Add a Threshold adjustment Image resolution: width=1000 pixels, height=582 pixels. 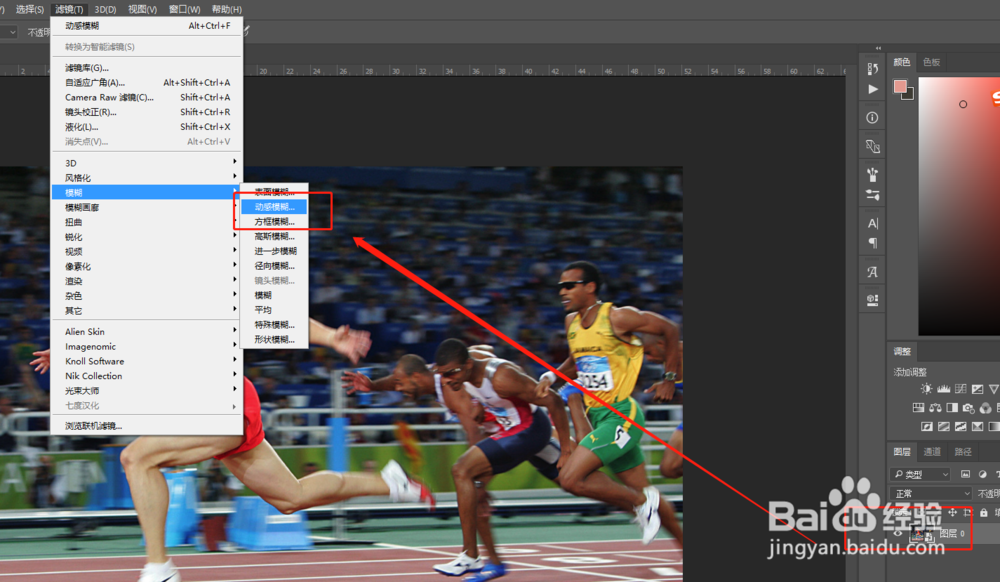(960, 426)
